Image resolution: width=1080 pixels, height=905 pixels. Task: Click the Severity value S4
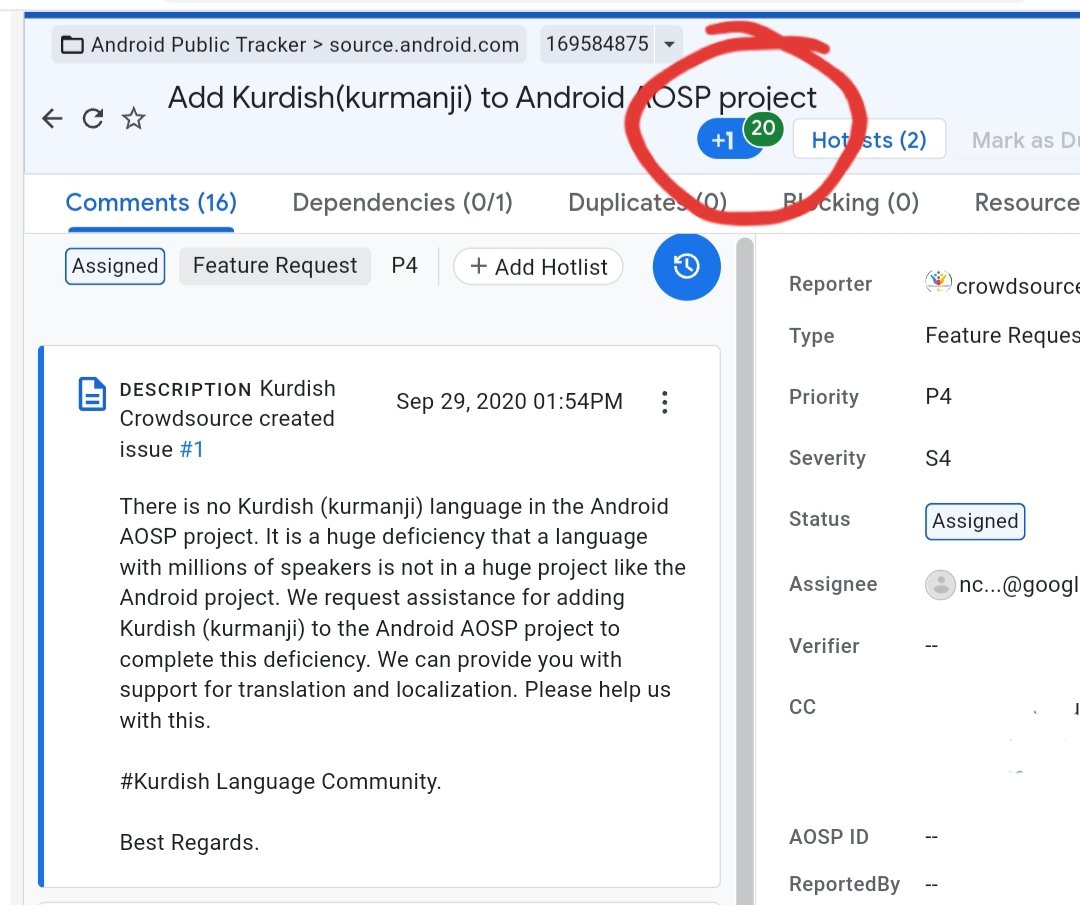tap(937, 459)
